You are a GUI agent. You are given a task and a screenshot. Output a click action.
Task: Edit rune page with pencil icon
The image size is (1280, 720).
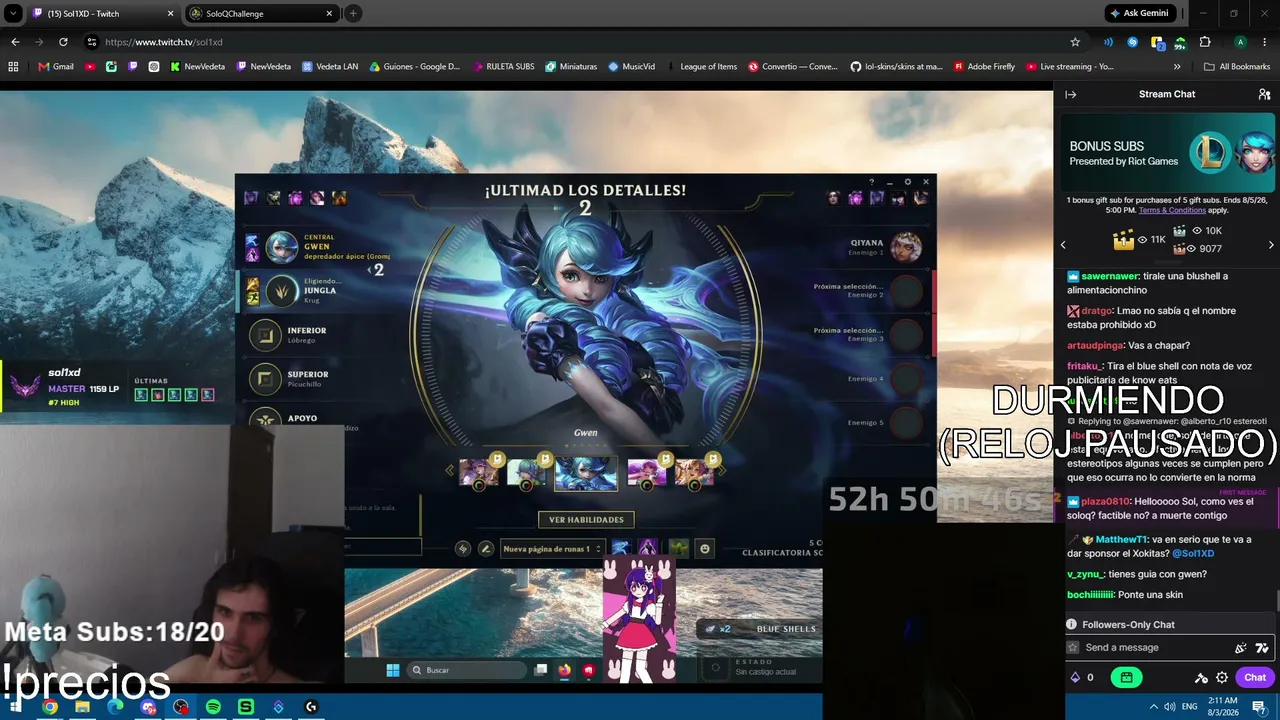click(x=486, y=548)
